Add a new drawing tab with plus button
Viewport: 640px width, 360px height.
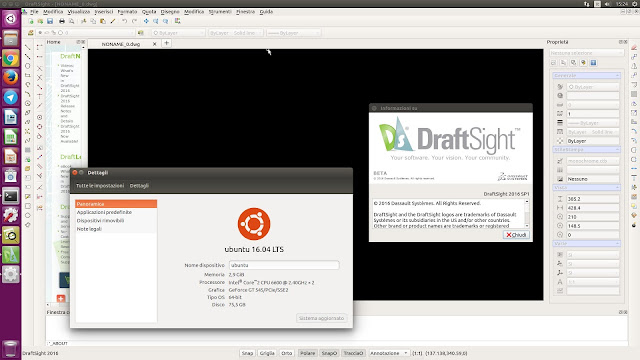click(x=167, y=43)
